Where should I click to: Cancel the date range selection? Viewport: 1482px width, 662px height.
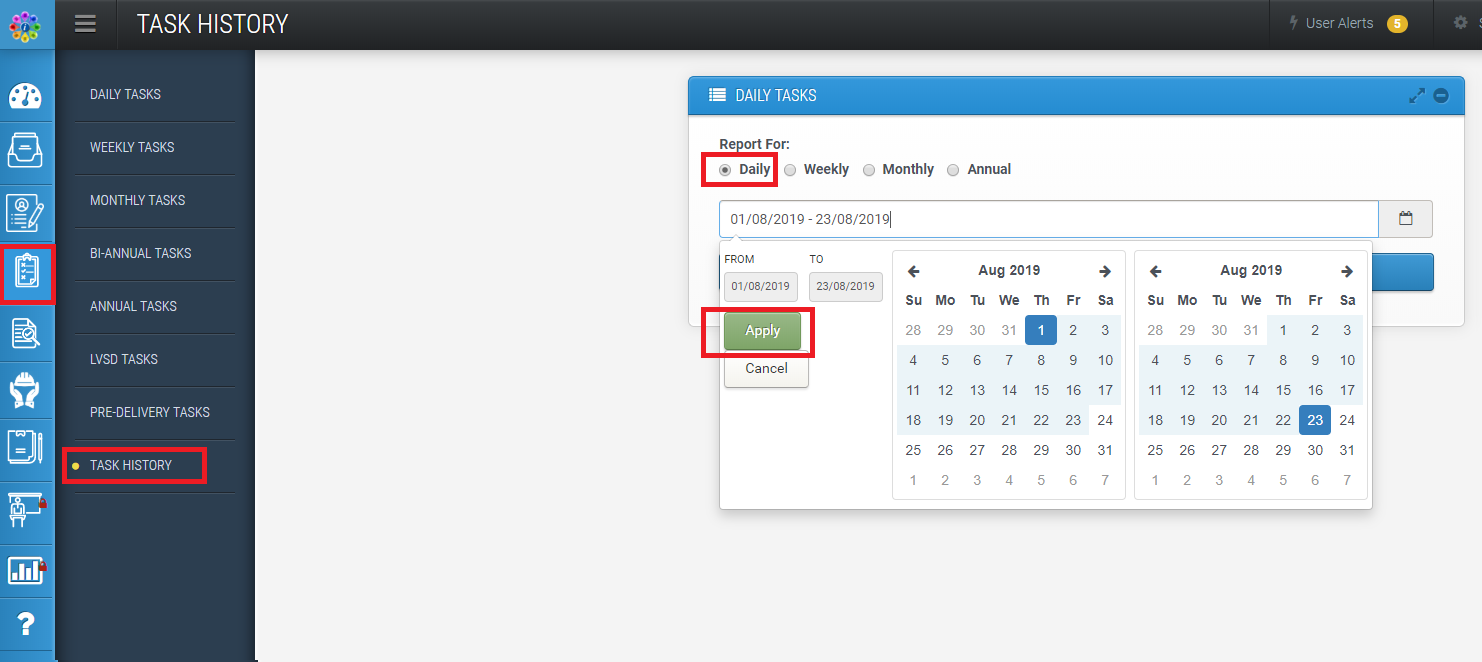click(x=765, y=369)
